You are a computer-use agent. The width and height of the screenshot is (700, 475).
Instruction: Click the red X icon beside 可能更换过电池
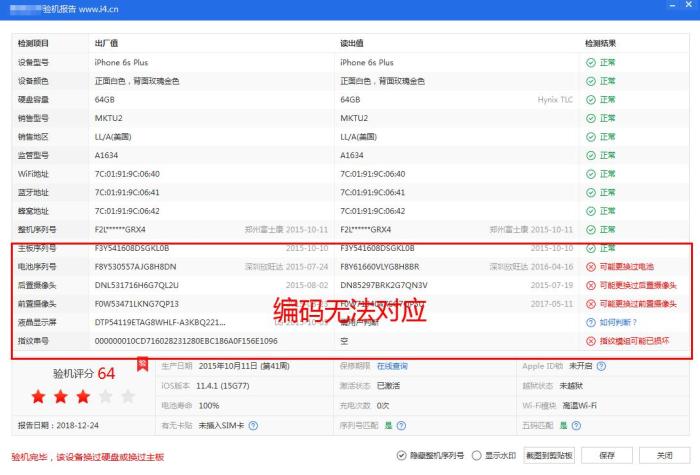[591, 267]
